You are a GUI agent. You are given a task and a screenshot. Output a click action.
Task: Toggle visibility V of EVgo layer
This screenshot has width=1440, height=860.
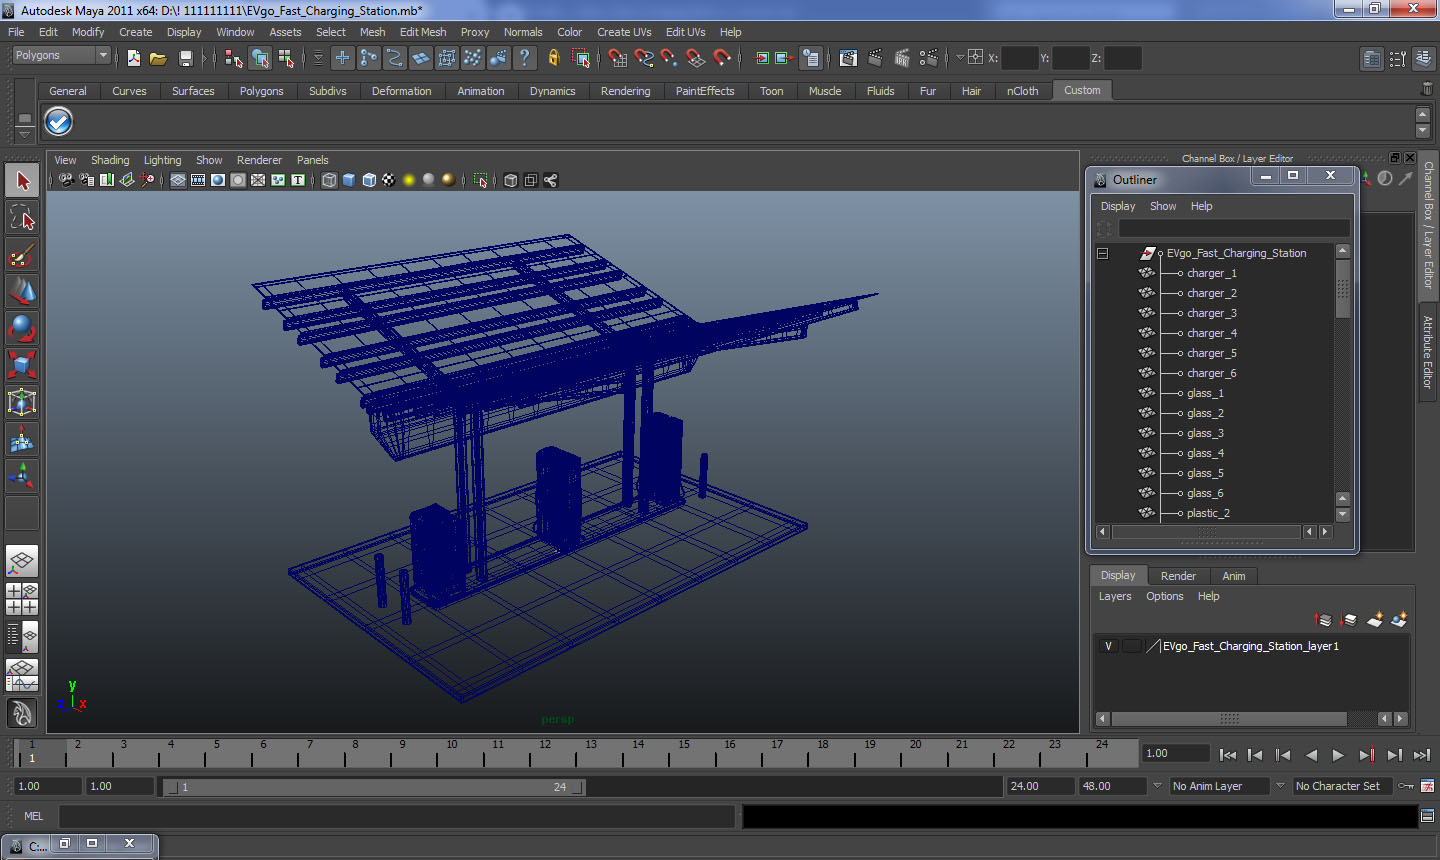pyautogui.click(x=1108, y=646)
